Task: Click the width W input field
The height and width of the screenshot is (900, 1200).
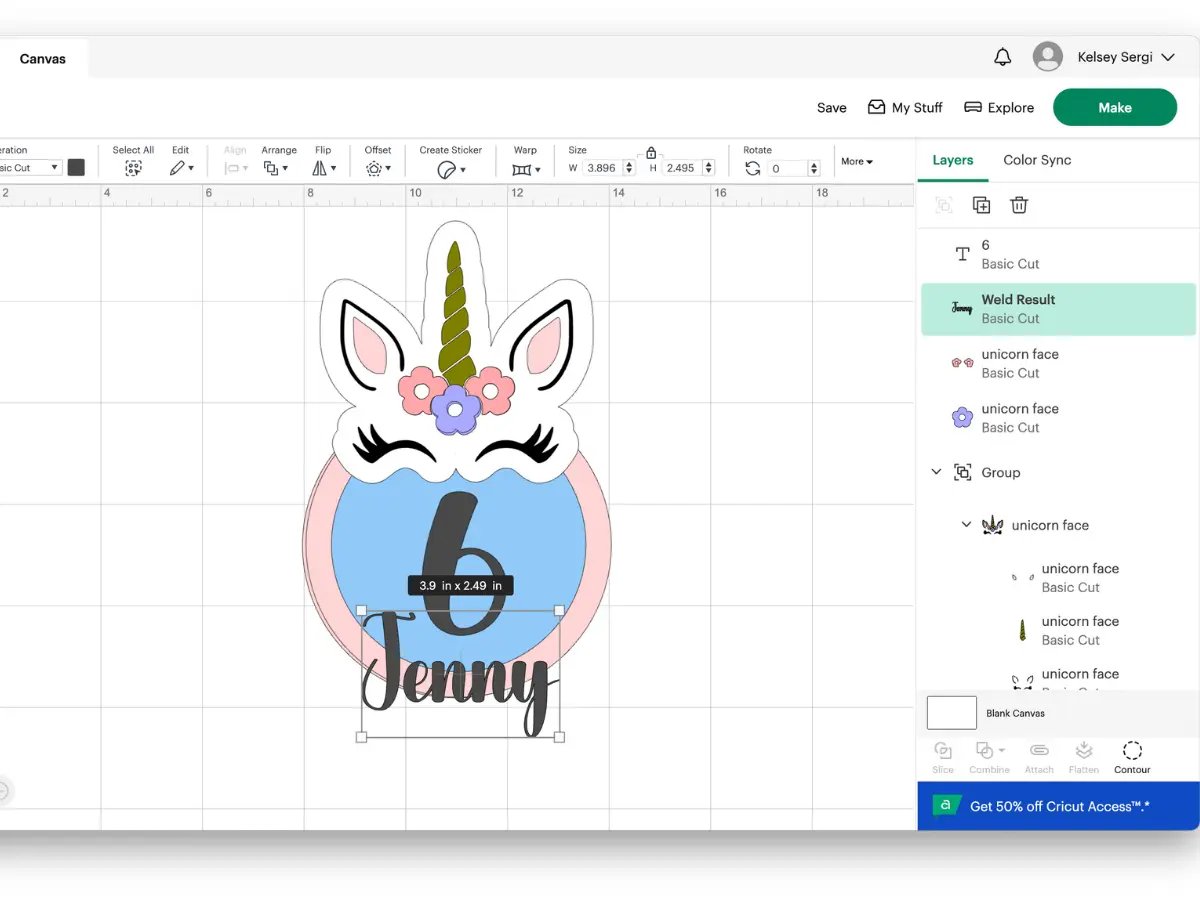Action: point(602,168)
